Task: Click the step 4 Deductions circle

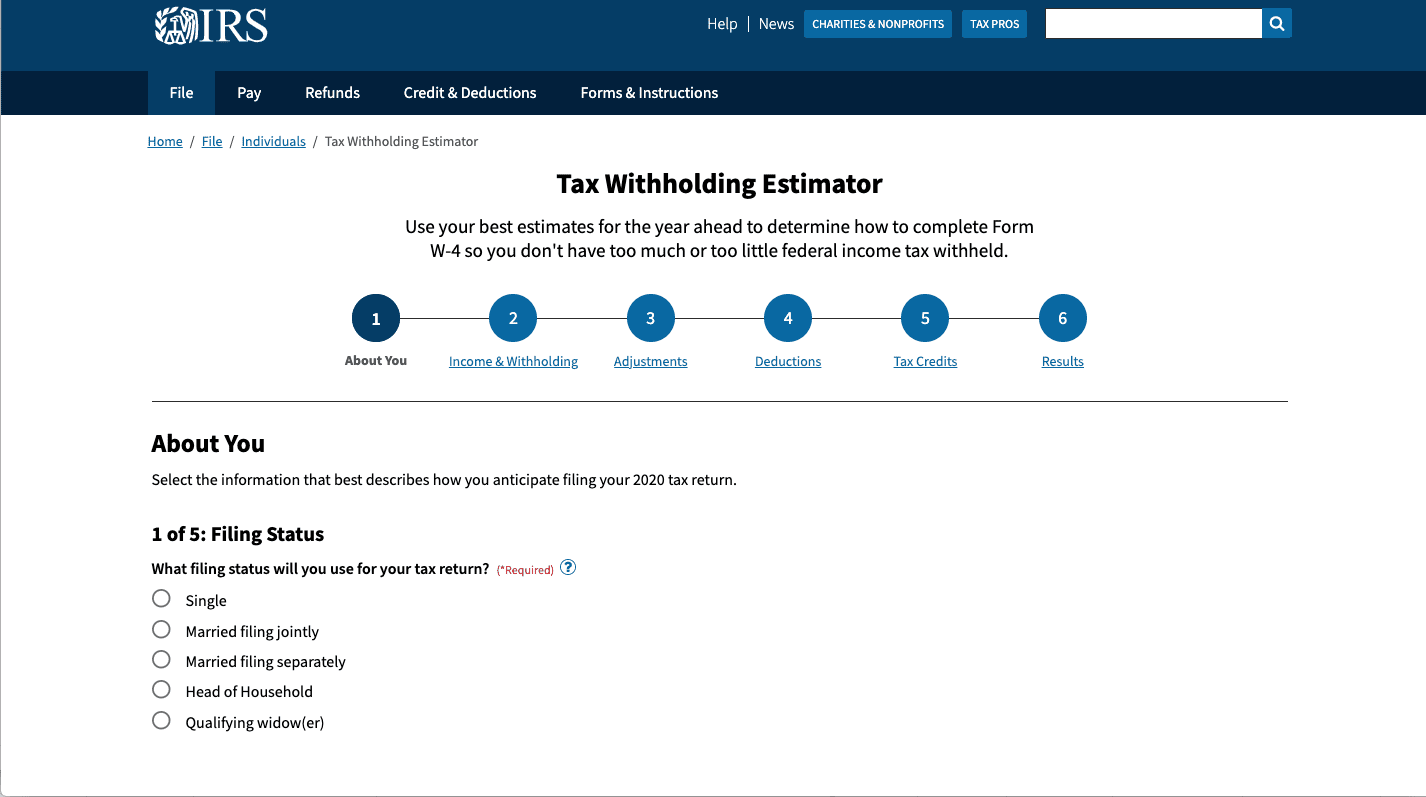Action: tap(788, 317)
